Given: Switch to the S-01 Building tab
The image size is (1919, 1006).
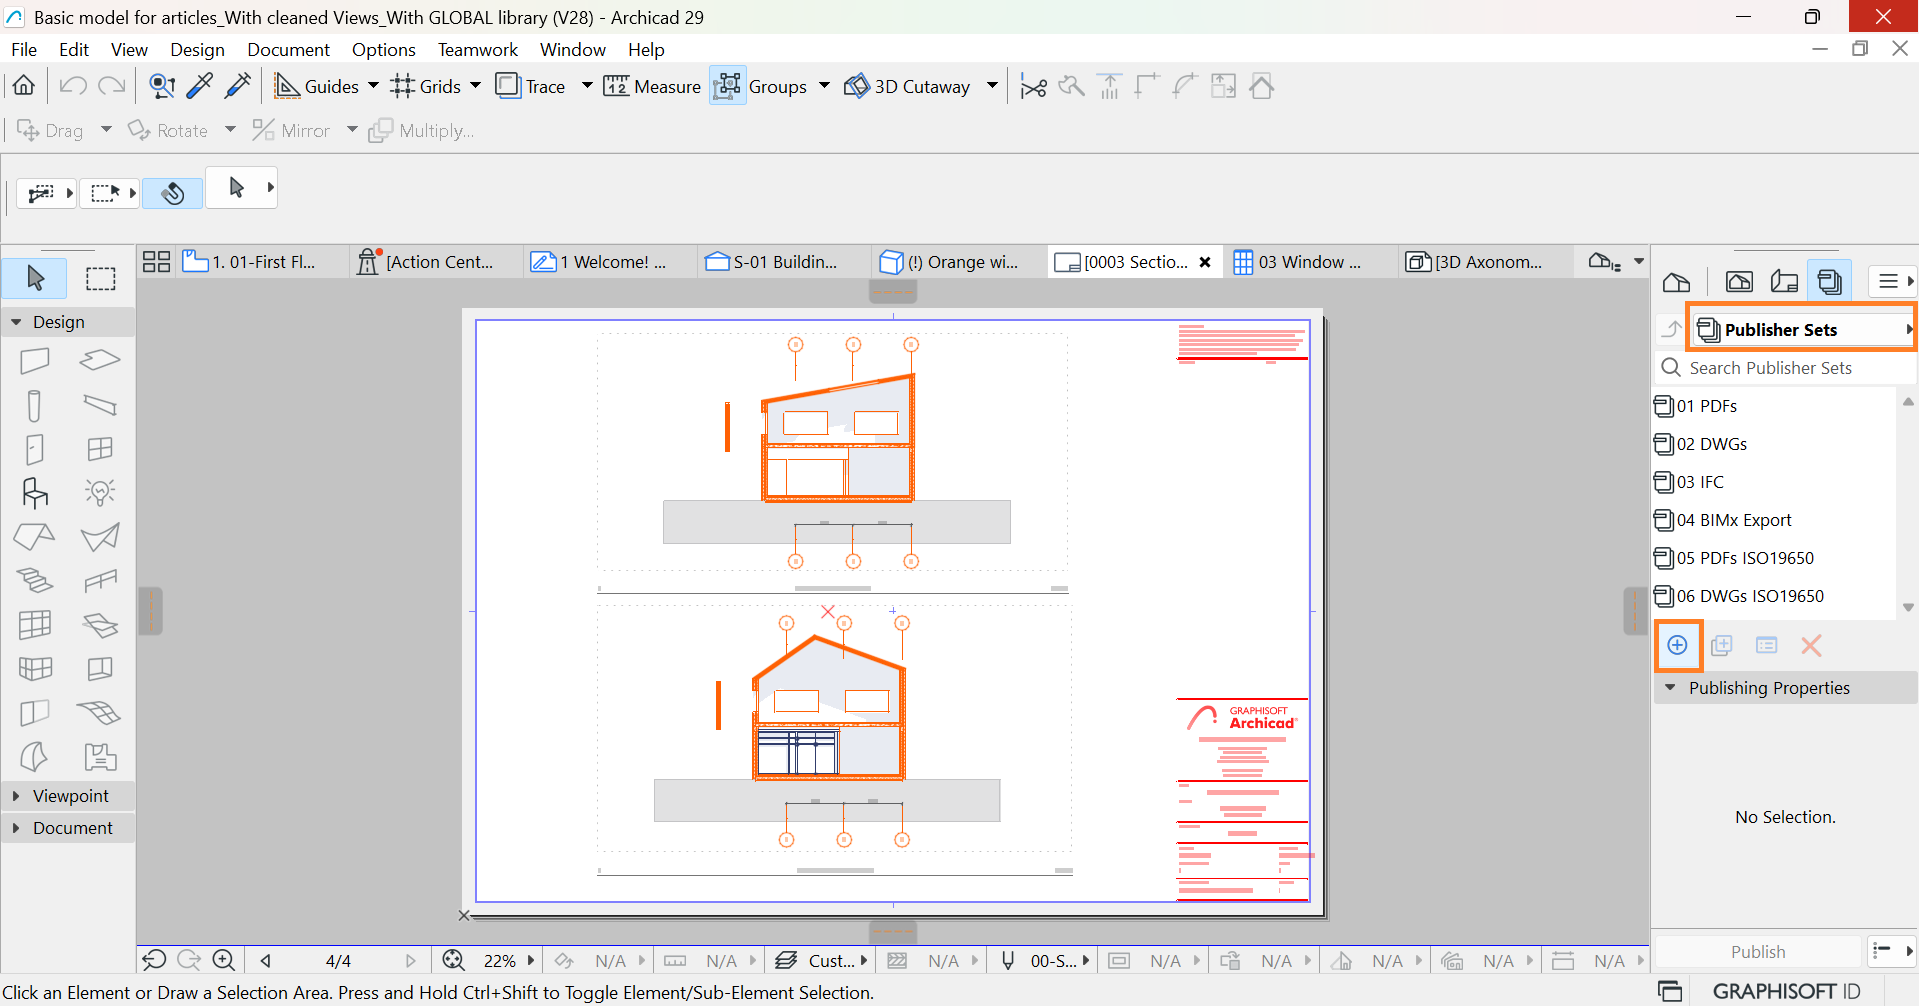Looking at the screenshot, I should 785,262.
